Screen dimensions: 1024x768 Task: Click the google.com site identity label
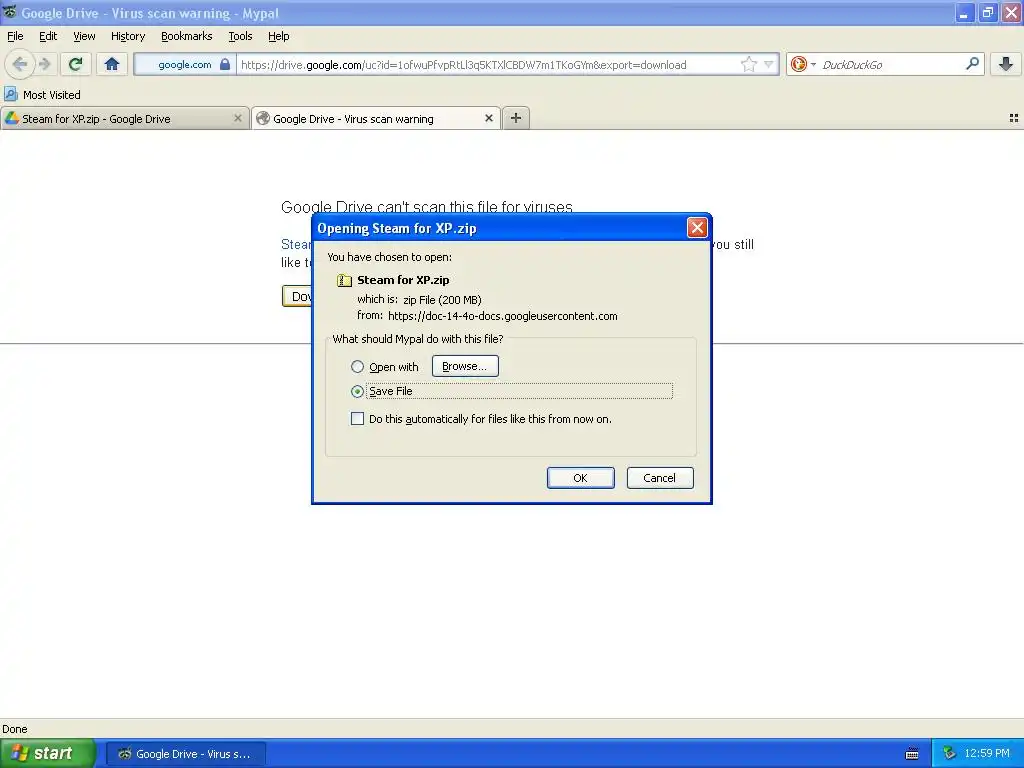(185, 64)
